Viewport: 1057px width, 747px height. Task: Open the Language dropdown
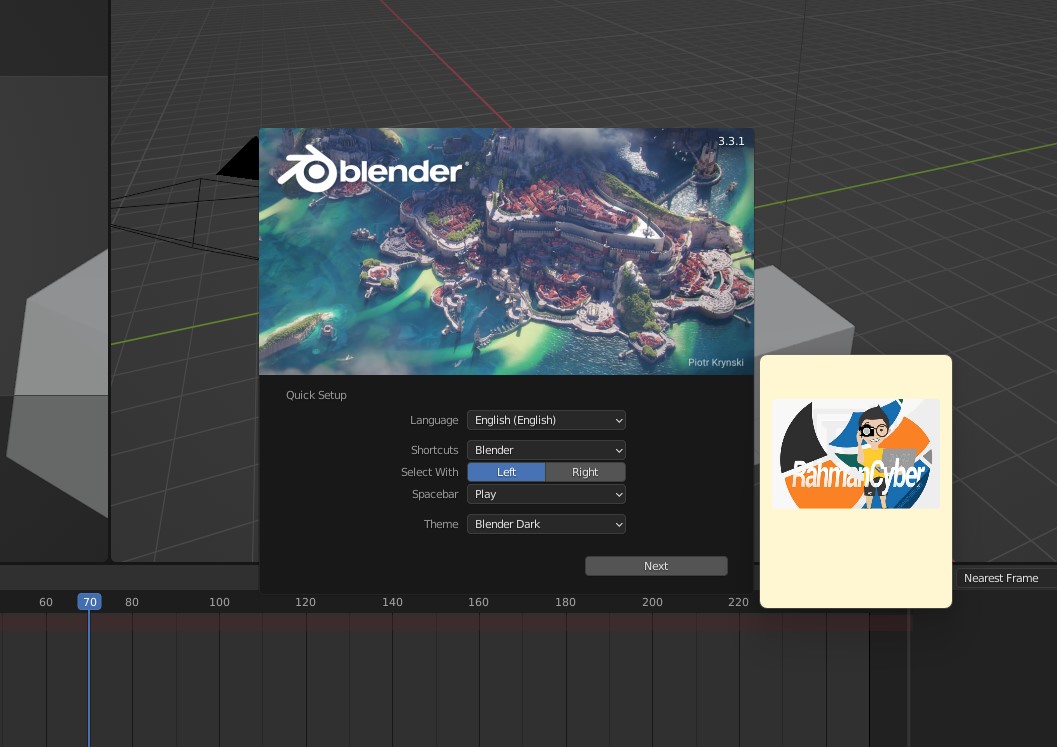pos(546,420)
